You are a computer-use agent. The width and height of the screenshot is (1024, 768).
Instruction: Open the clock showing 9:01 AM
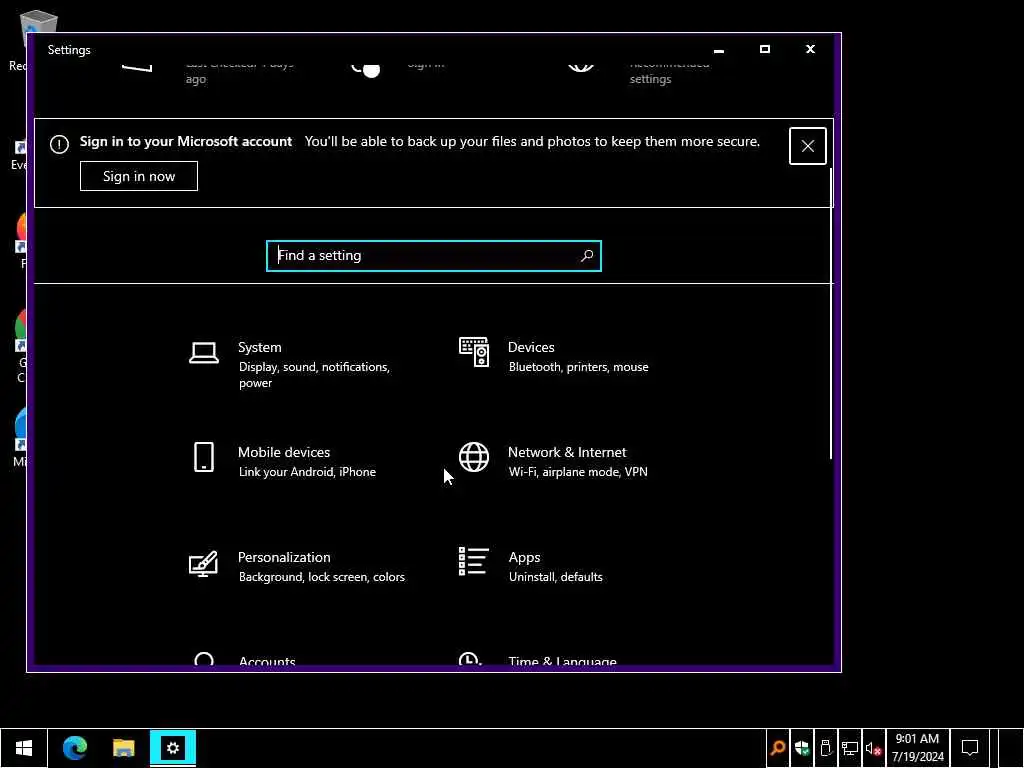(x=918, y=748)
